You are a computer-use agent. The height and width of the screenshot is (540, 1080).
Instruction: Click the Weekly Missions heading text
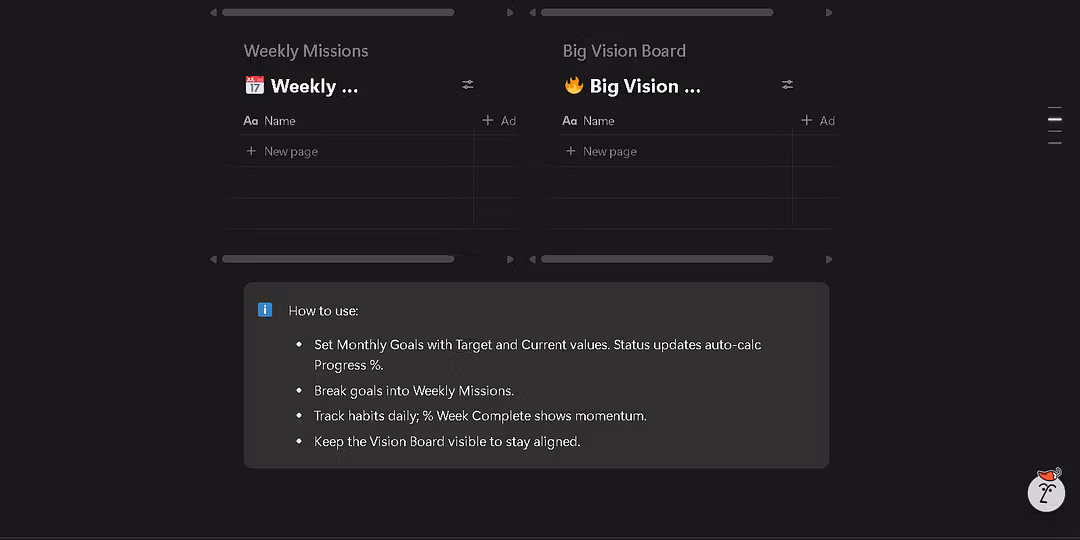(306, 51)
